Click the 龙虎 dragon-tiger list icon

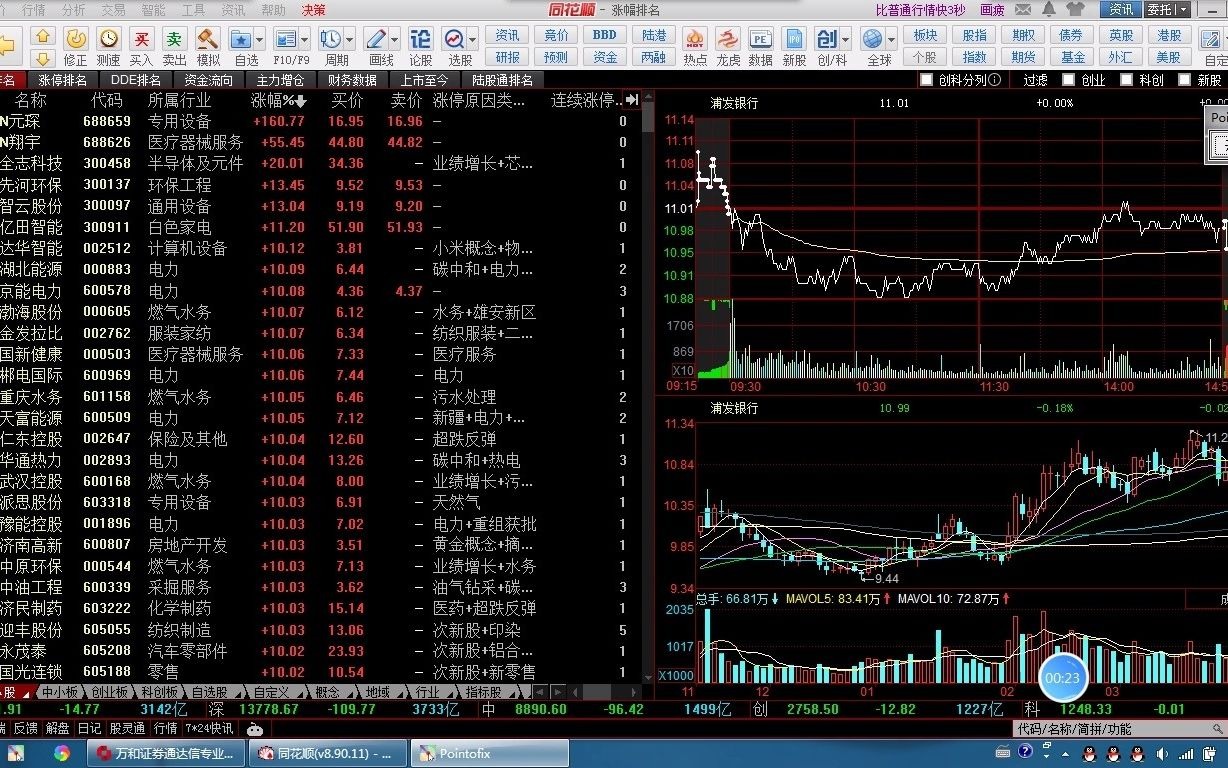728,40
